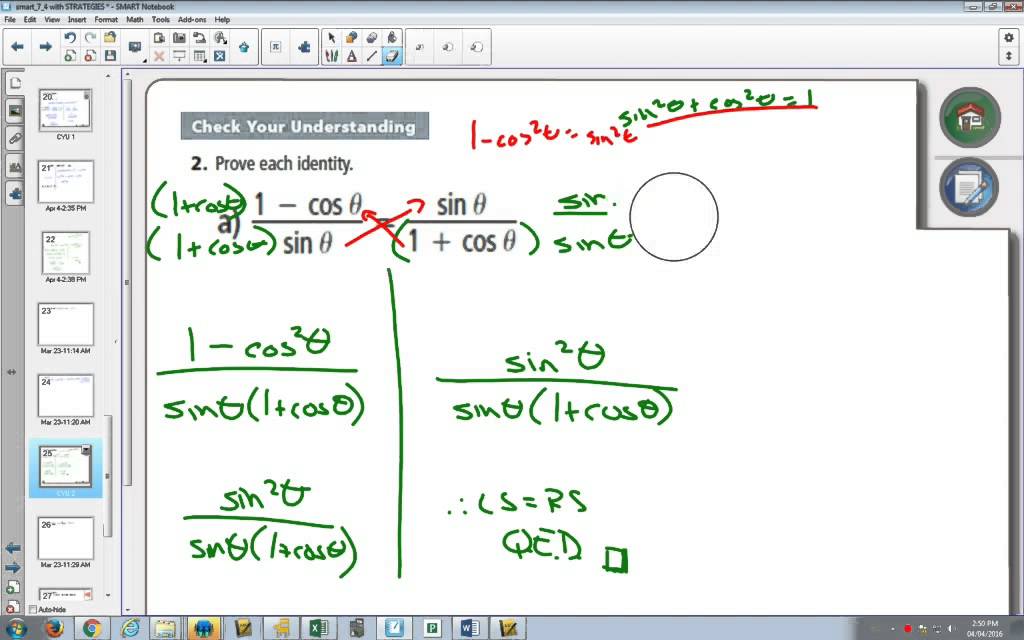Choose the Select arrow tool
This screenshot has height=640, width=1024.
pyautogui.click(x=332, y=38)
